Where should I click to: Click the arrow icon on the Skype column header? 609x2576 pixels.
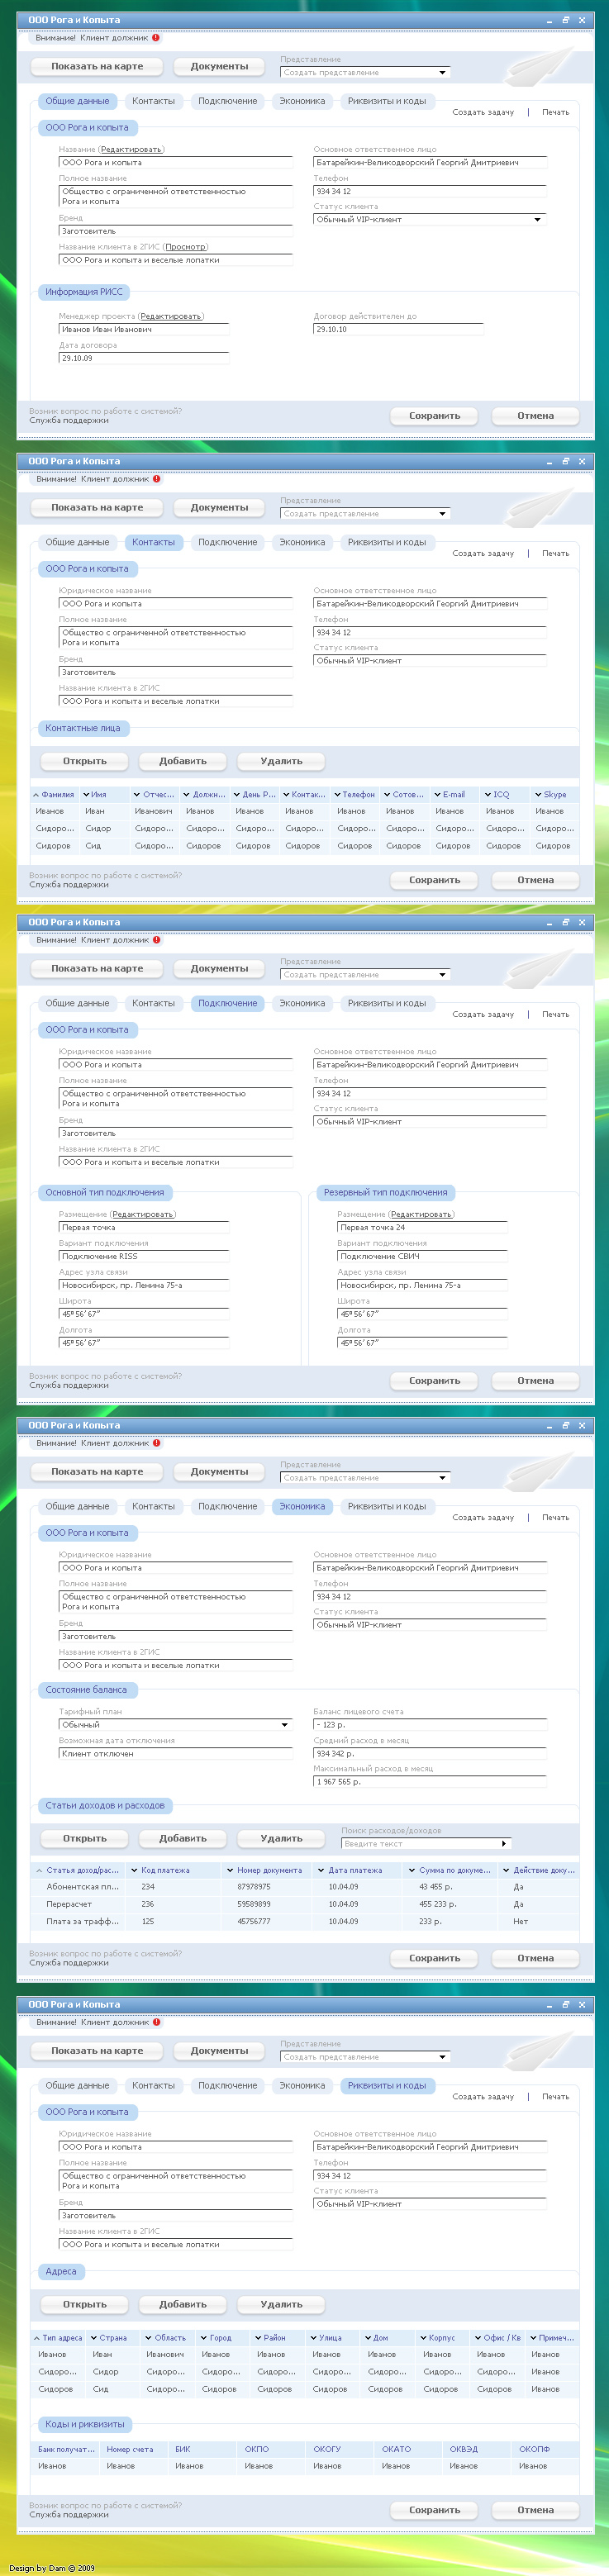pyautogui.click(x=538, y=795)
